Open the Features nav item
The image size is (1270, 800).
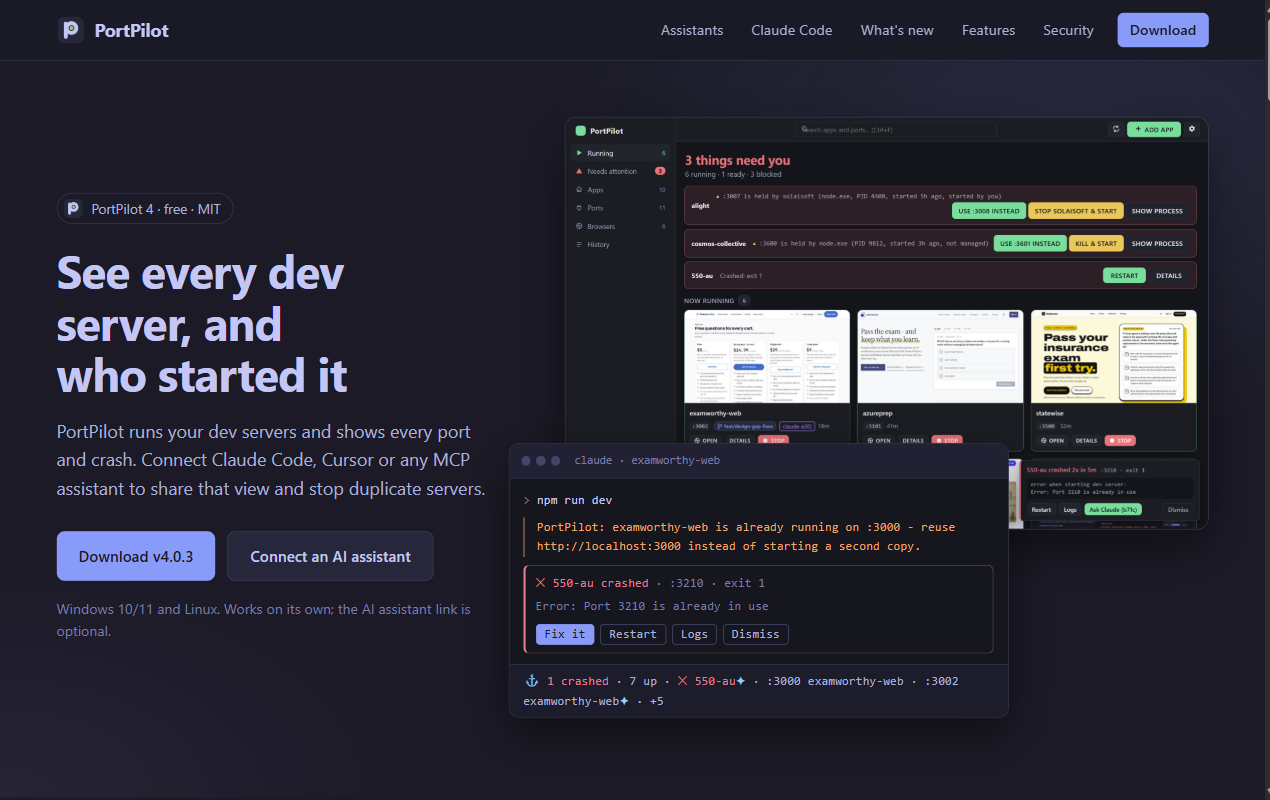[x=988, y=30]
